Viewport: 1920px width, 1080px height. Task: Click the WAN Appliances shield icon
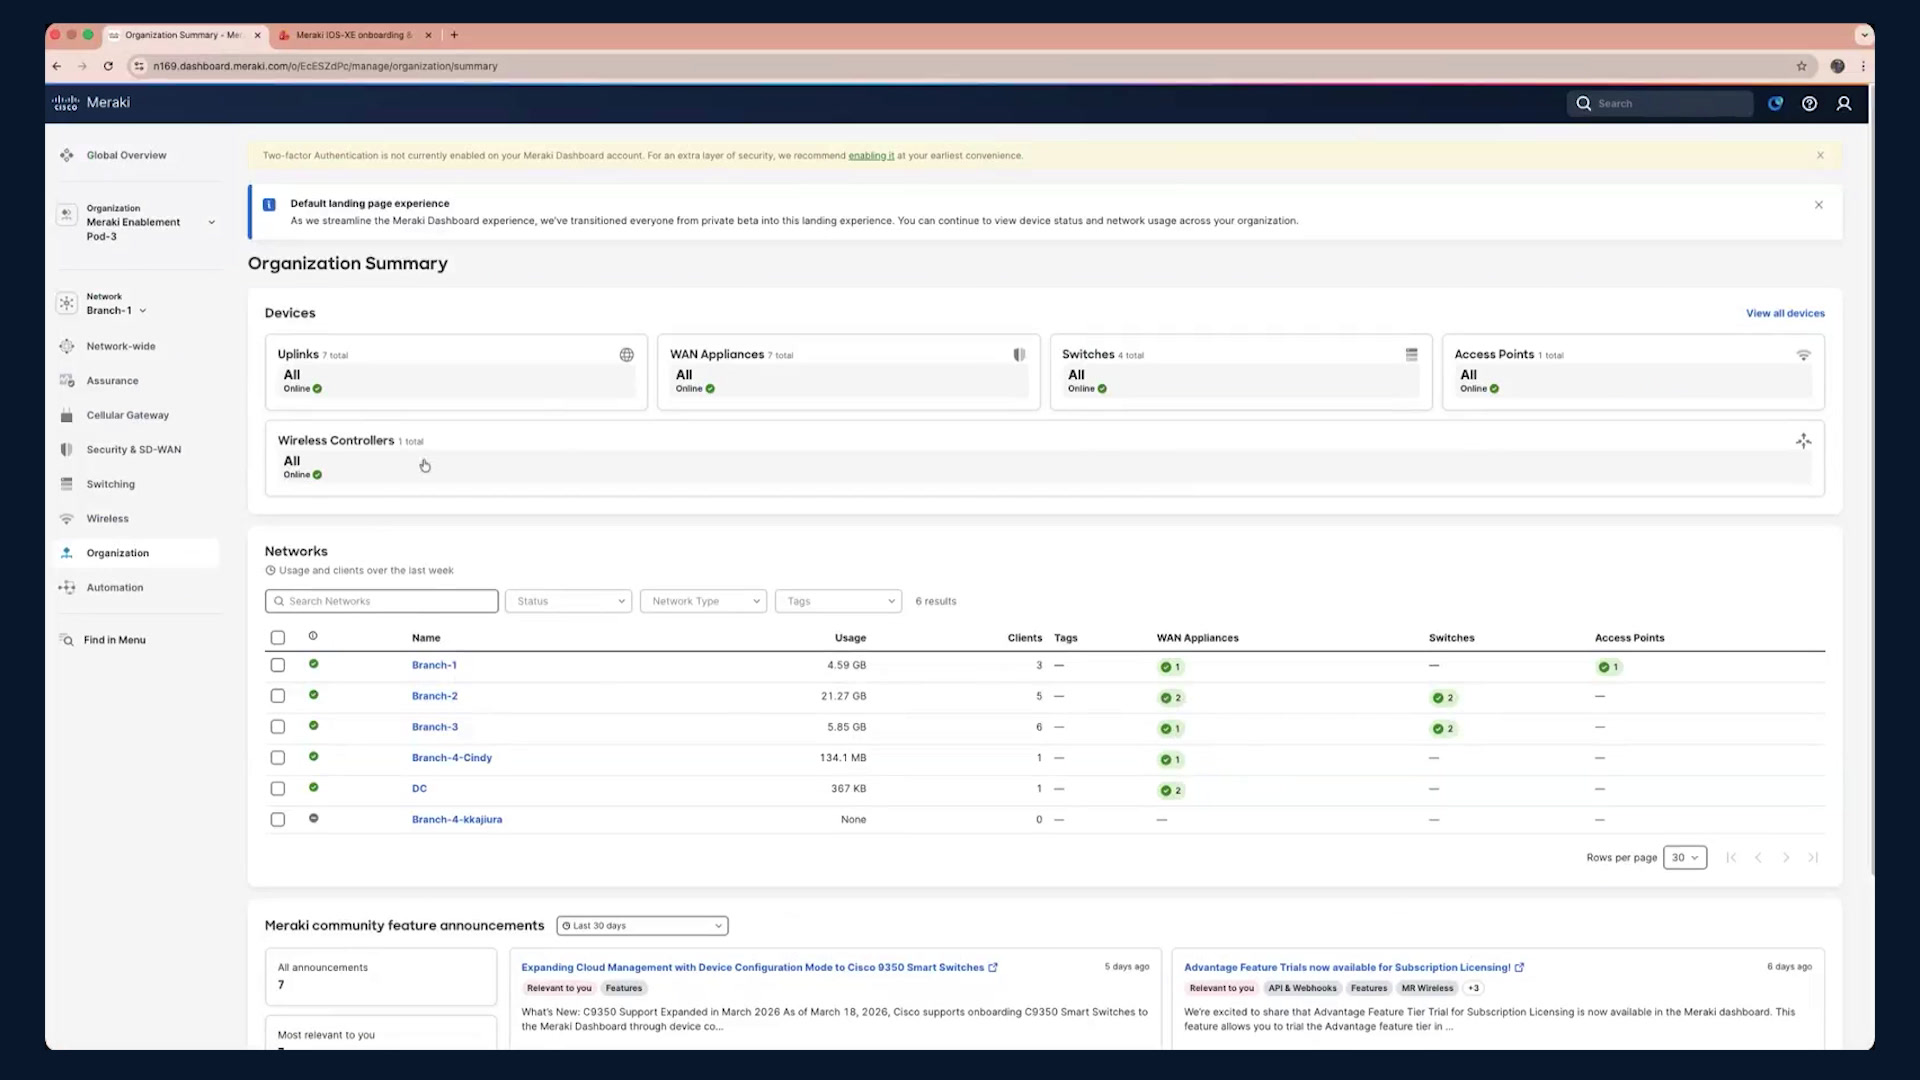(x=1019, y=354)
